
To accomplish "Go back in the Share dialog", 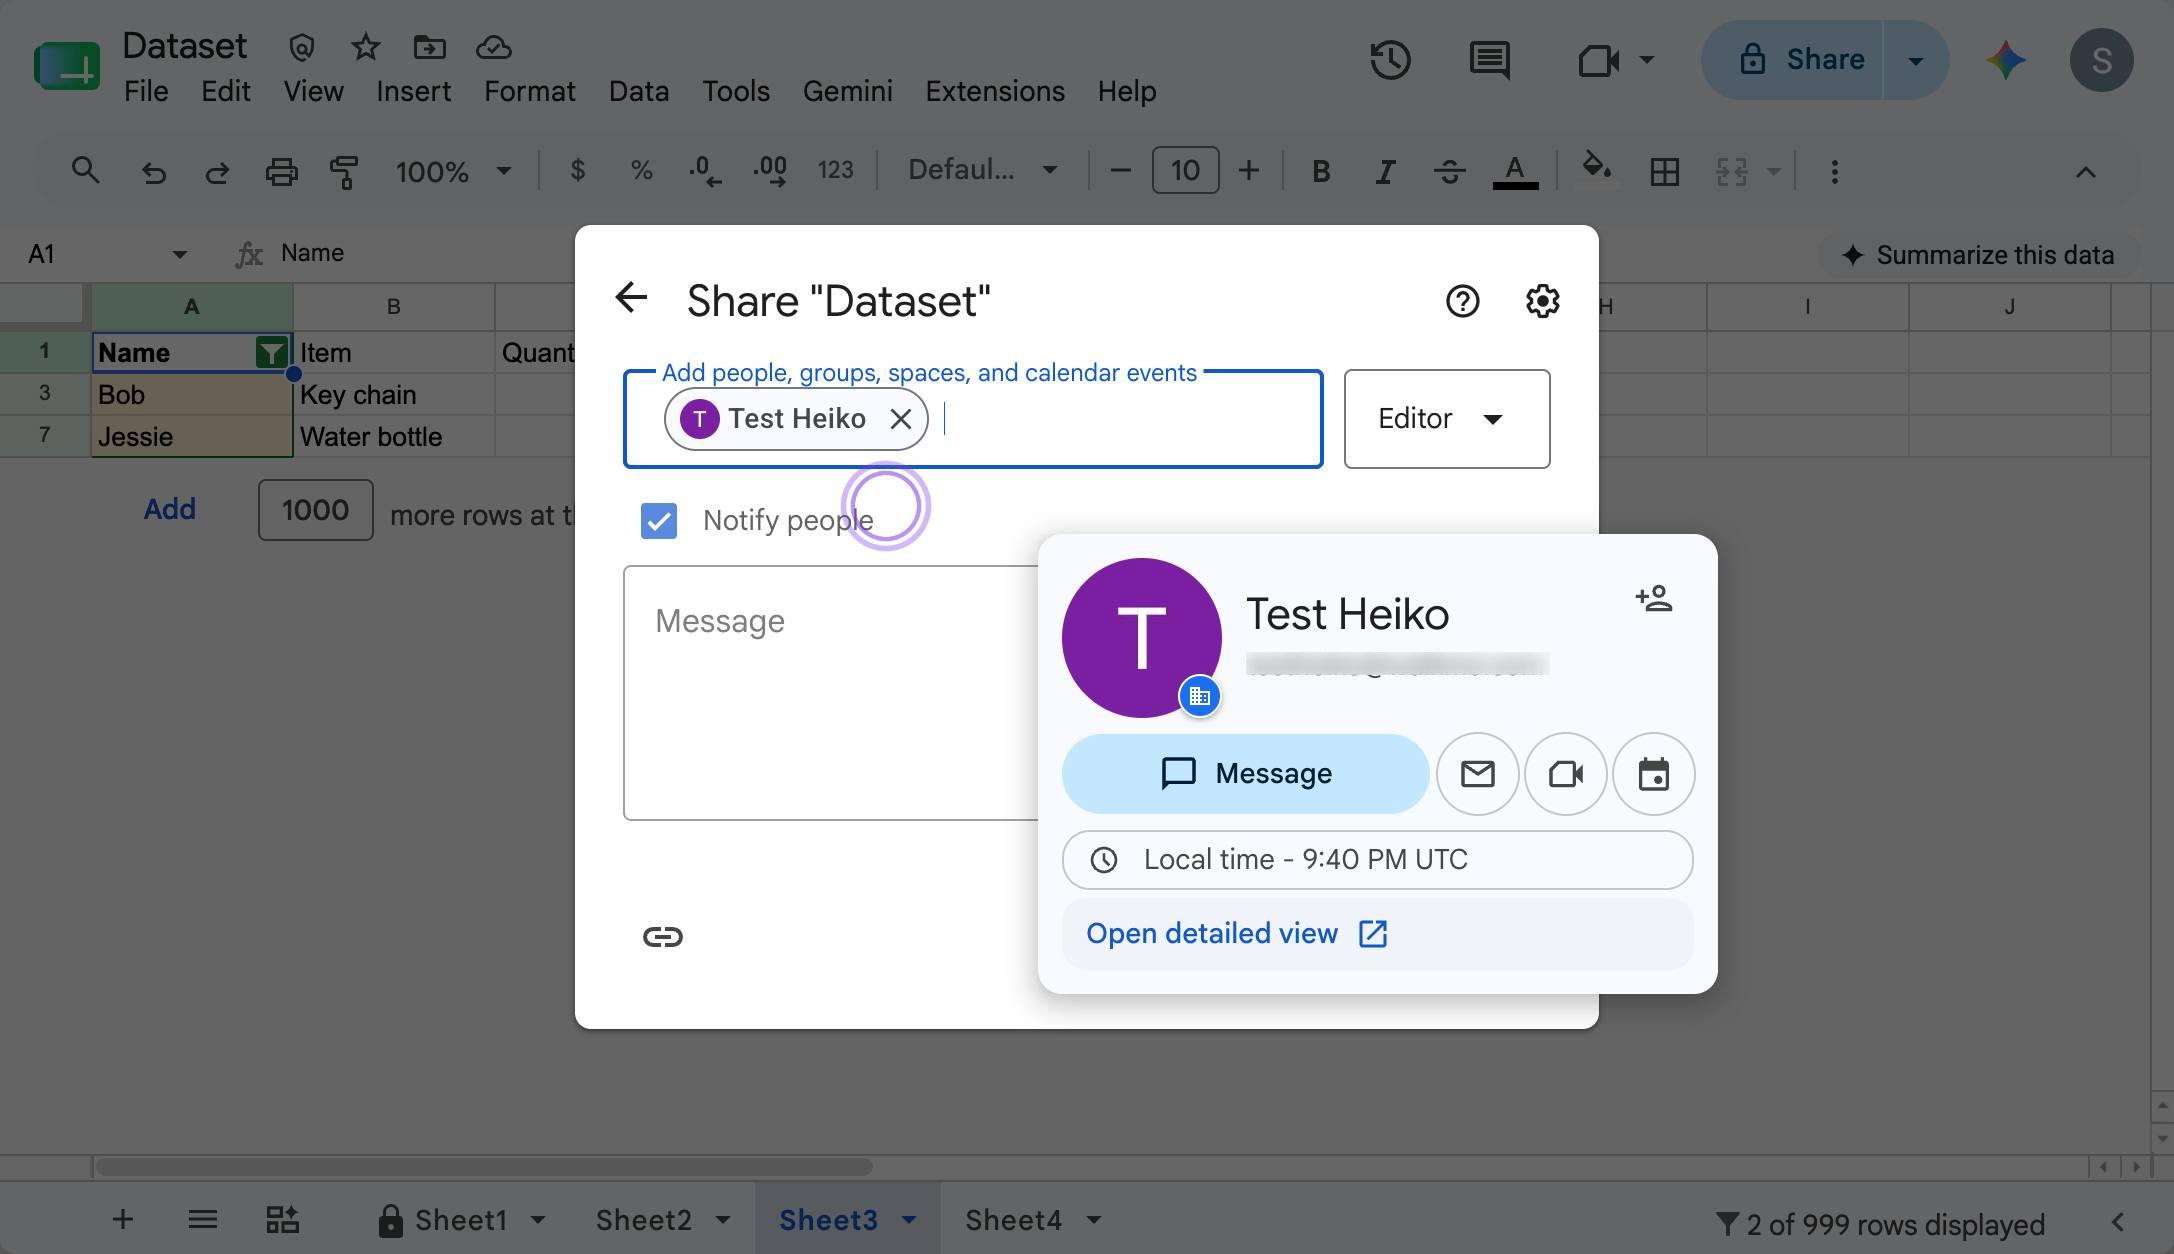I will pos(631,299).
